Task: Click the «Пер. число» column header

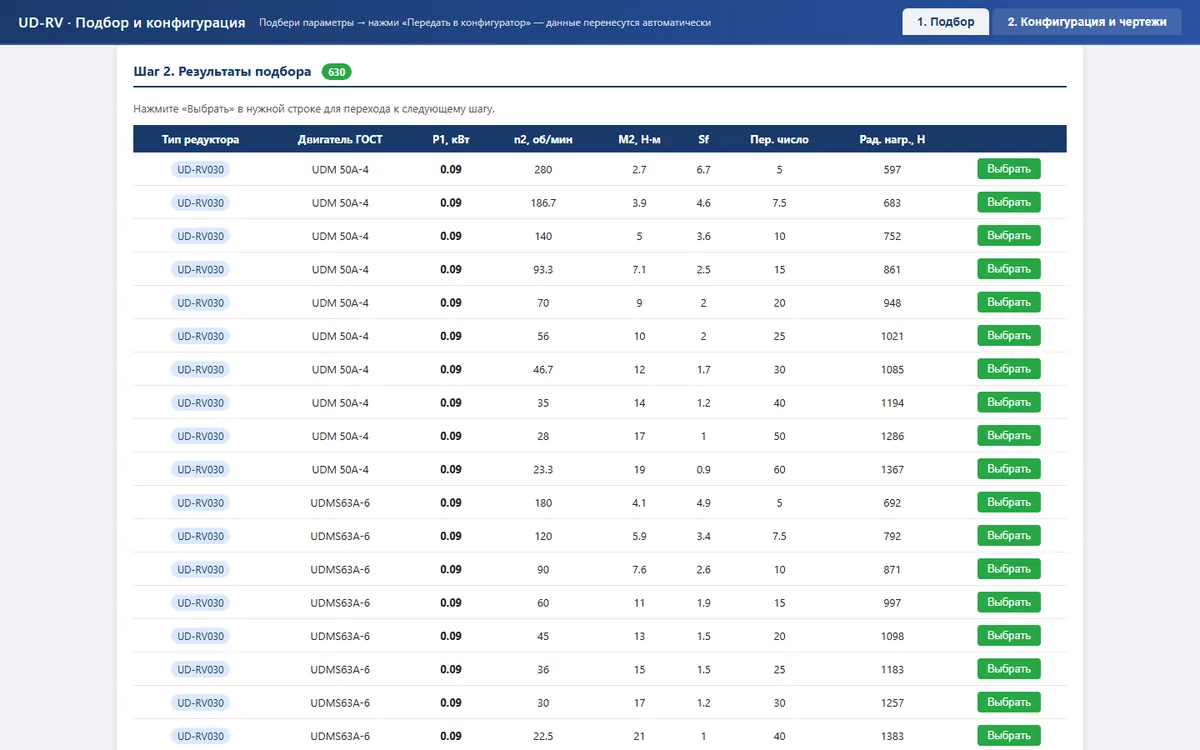Action: pyautogui.click(x=780, y=139)
